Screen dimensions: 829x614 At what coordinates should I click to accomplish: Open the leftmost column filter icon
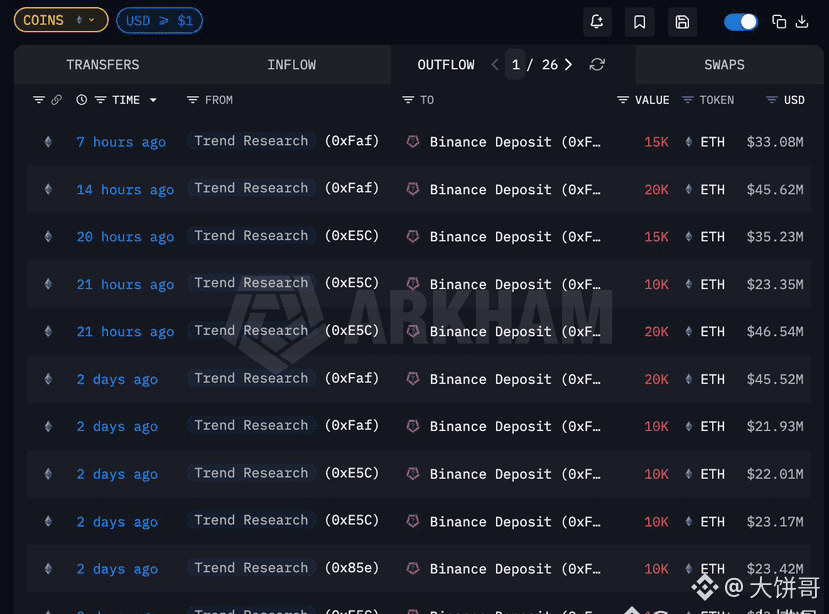point(39,100)
